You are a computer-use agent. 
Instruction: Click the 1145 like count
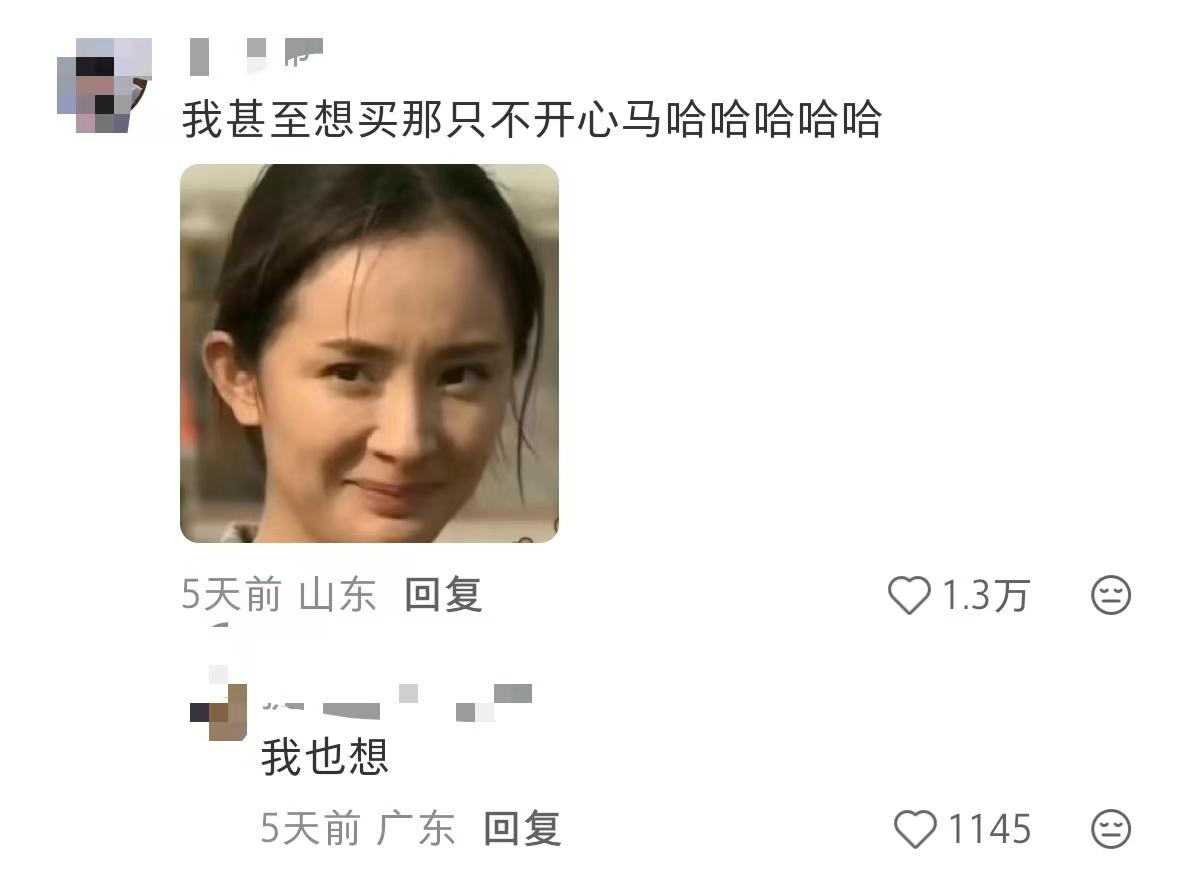989,829
